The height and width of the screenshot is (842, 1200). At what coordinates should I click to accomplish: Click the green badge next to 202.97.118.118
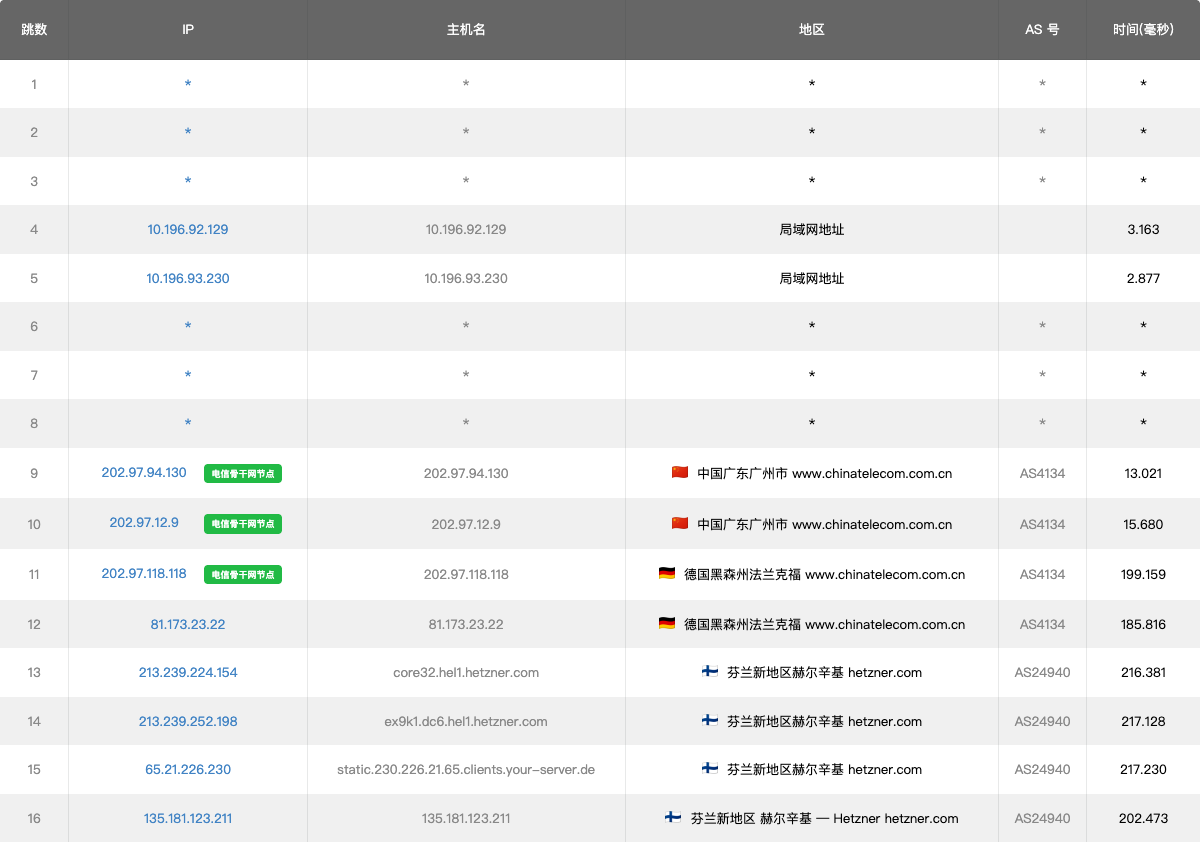point(243,575)
